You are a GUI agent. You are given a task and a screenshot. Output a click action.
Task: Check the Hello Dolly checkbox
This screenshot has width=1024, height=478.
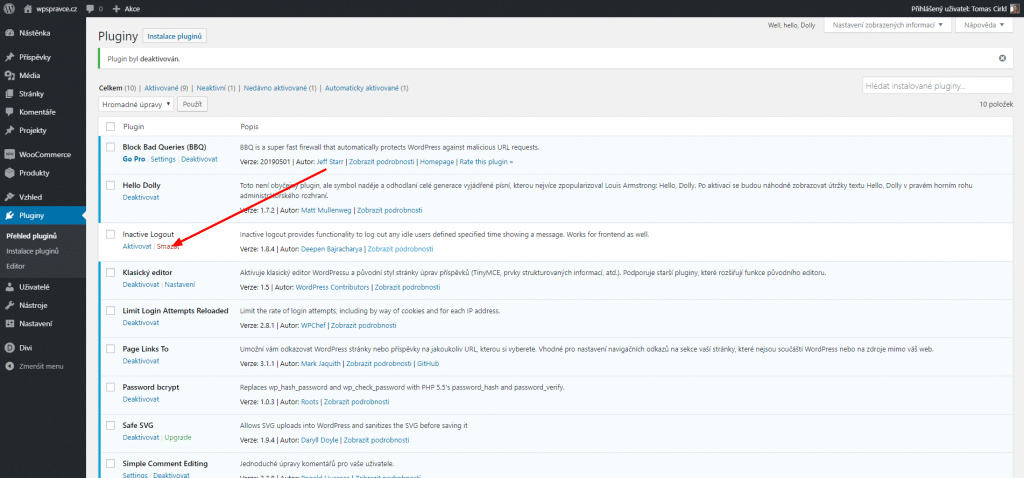[x=110, y=185]
